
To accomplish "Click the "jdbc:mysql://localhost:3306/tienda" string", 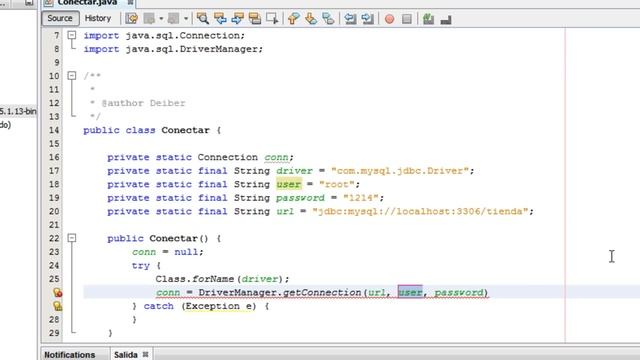I will 420,211.
